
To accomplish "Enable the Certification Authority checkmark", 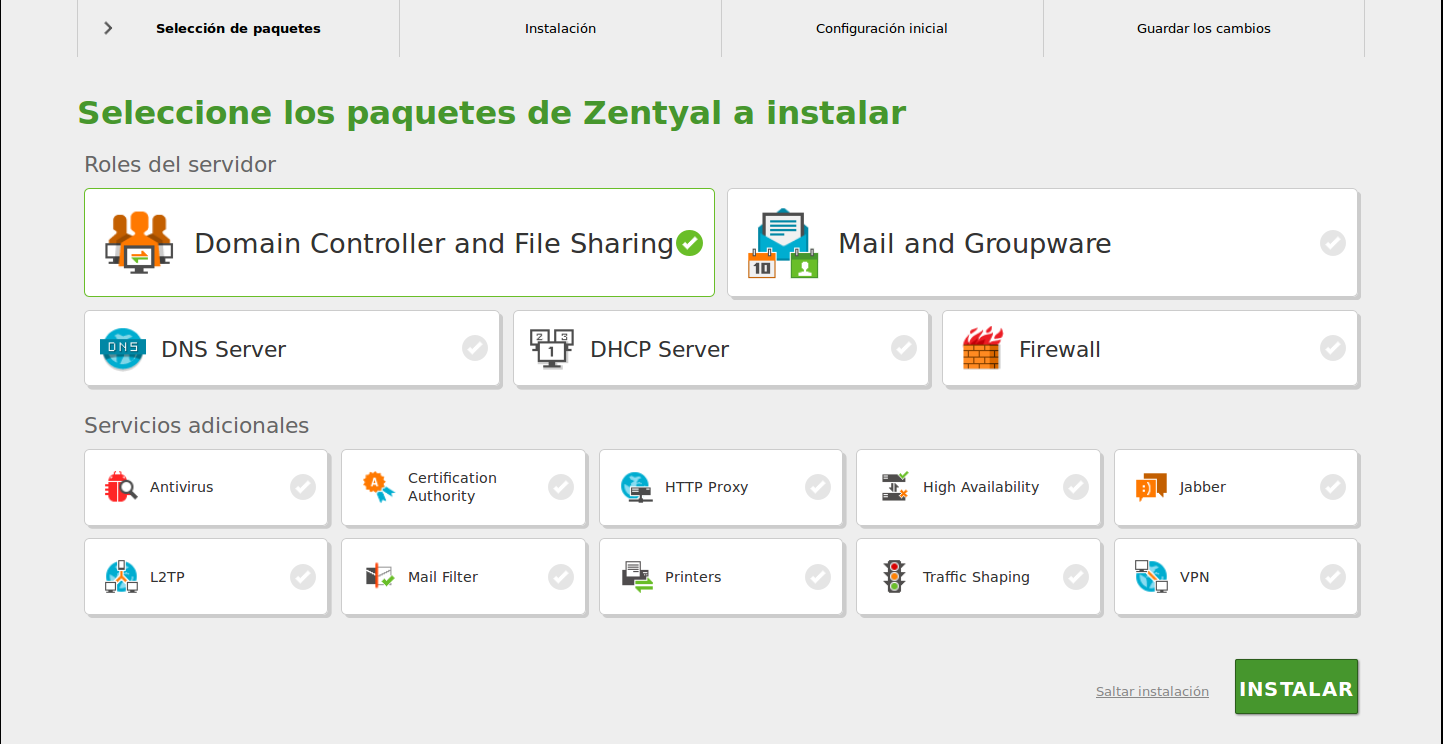I will (561, 487).
